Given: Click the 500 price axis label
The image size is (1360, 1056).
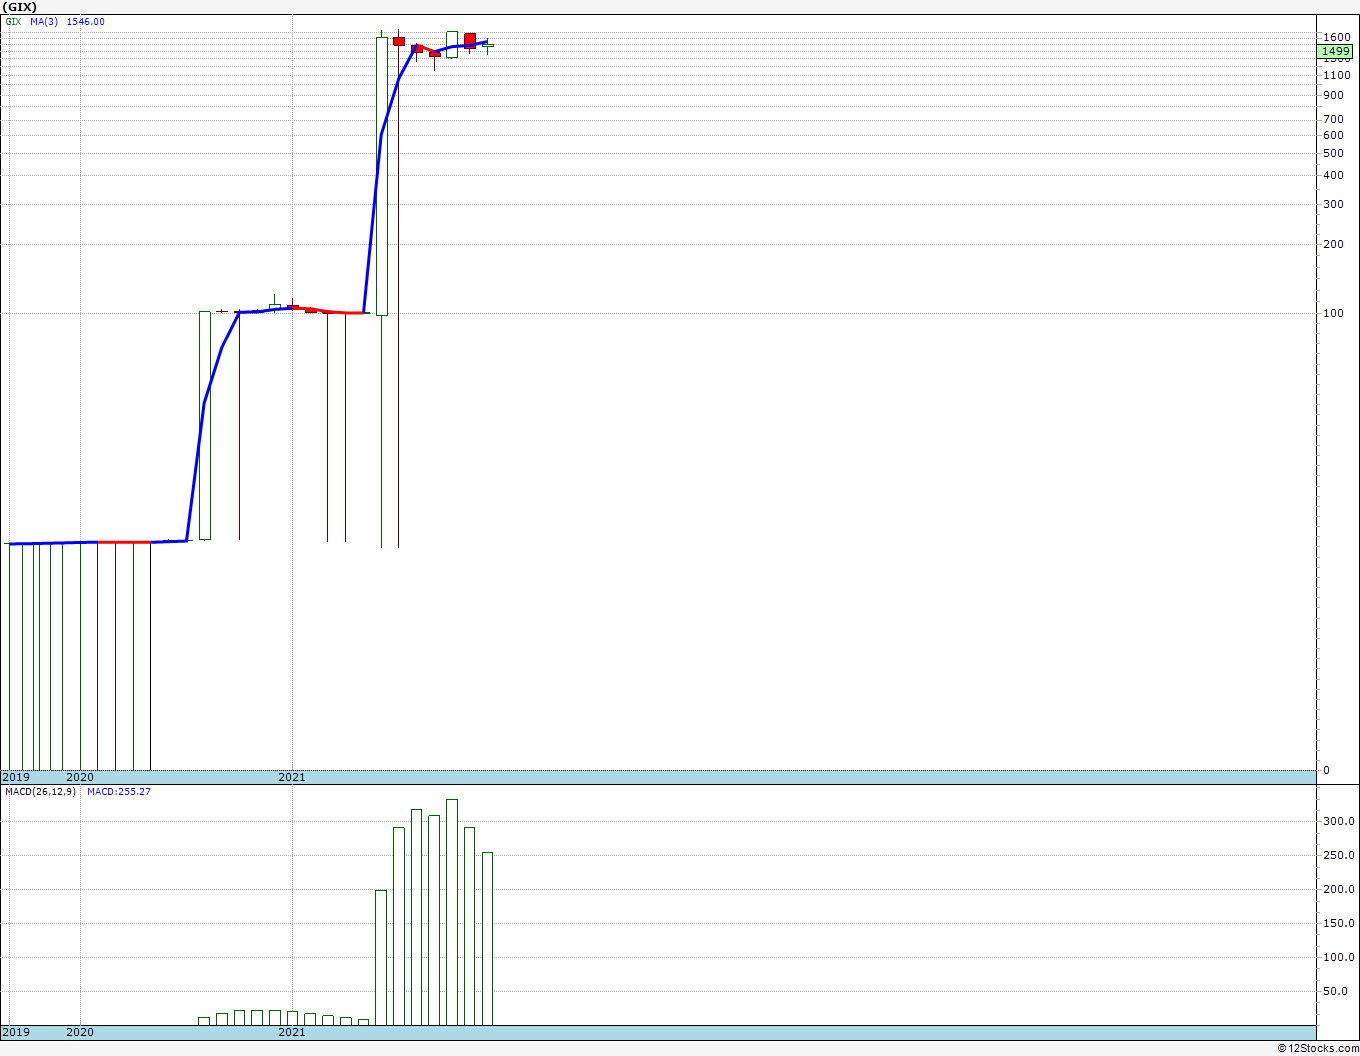Looking at the screenshot, I should (x=1333, y=153).
